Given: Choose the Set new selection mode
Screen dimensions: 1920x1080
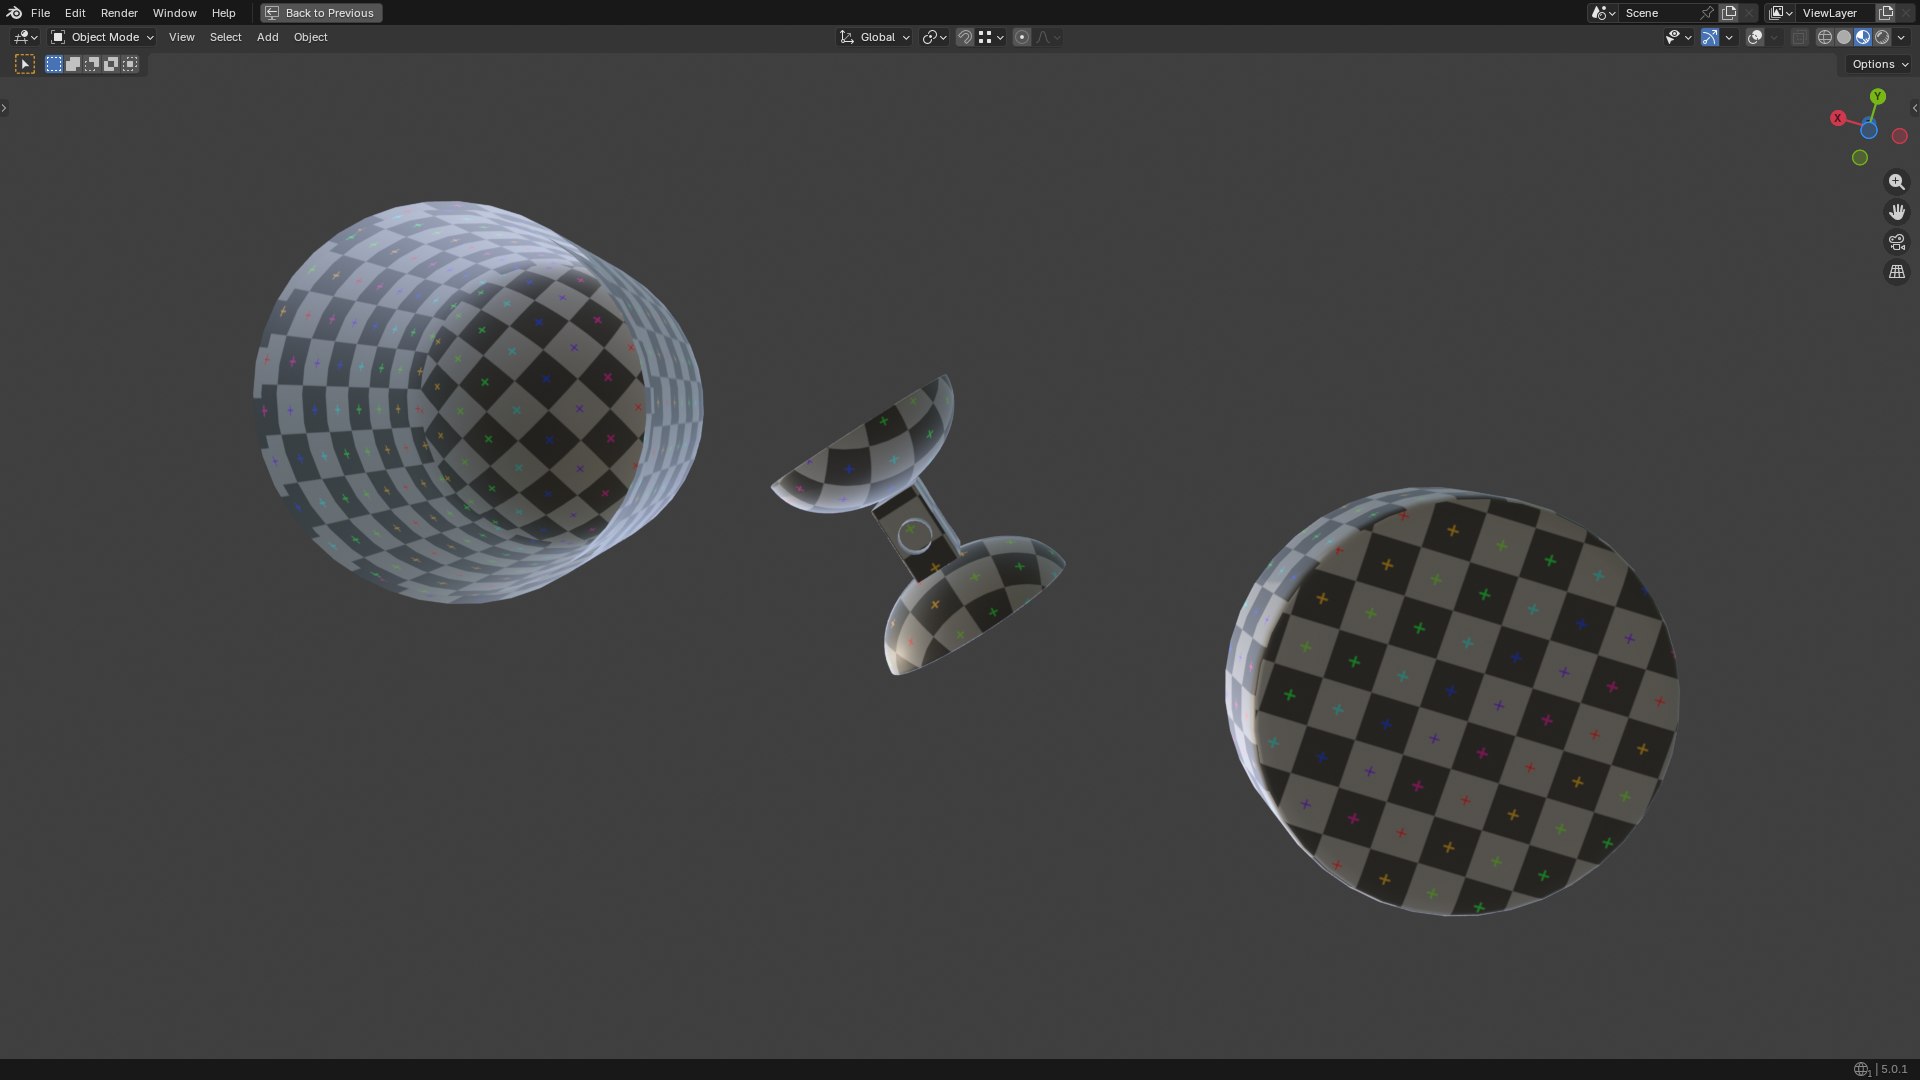Looking at the screenshot, I should click(54, 64).
